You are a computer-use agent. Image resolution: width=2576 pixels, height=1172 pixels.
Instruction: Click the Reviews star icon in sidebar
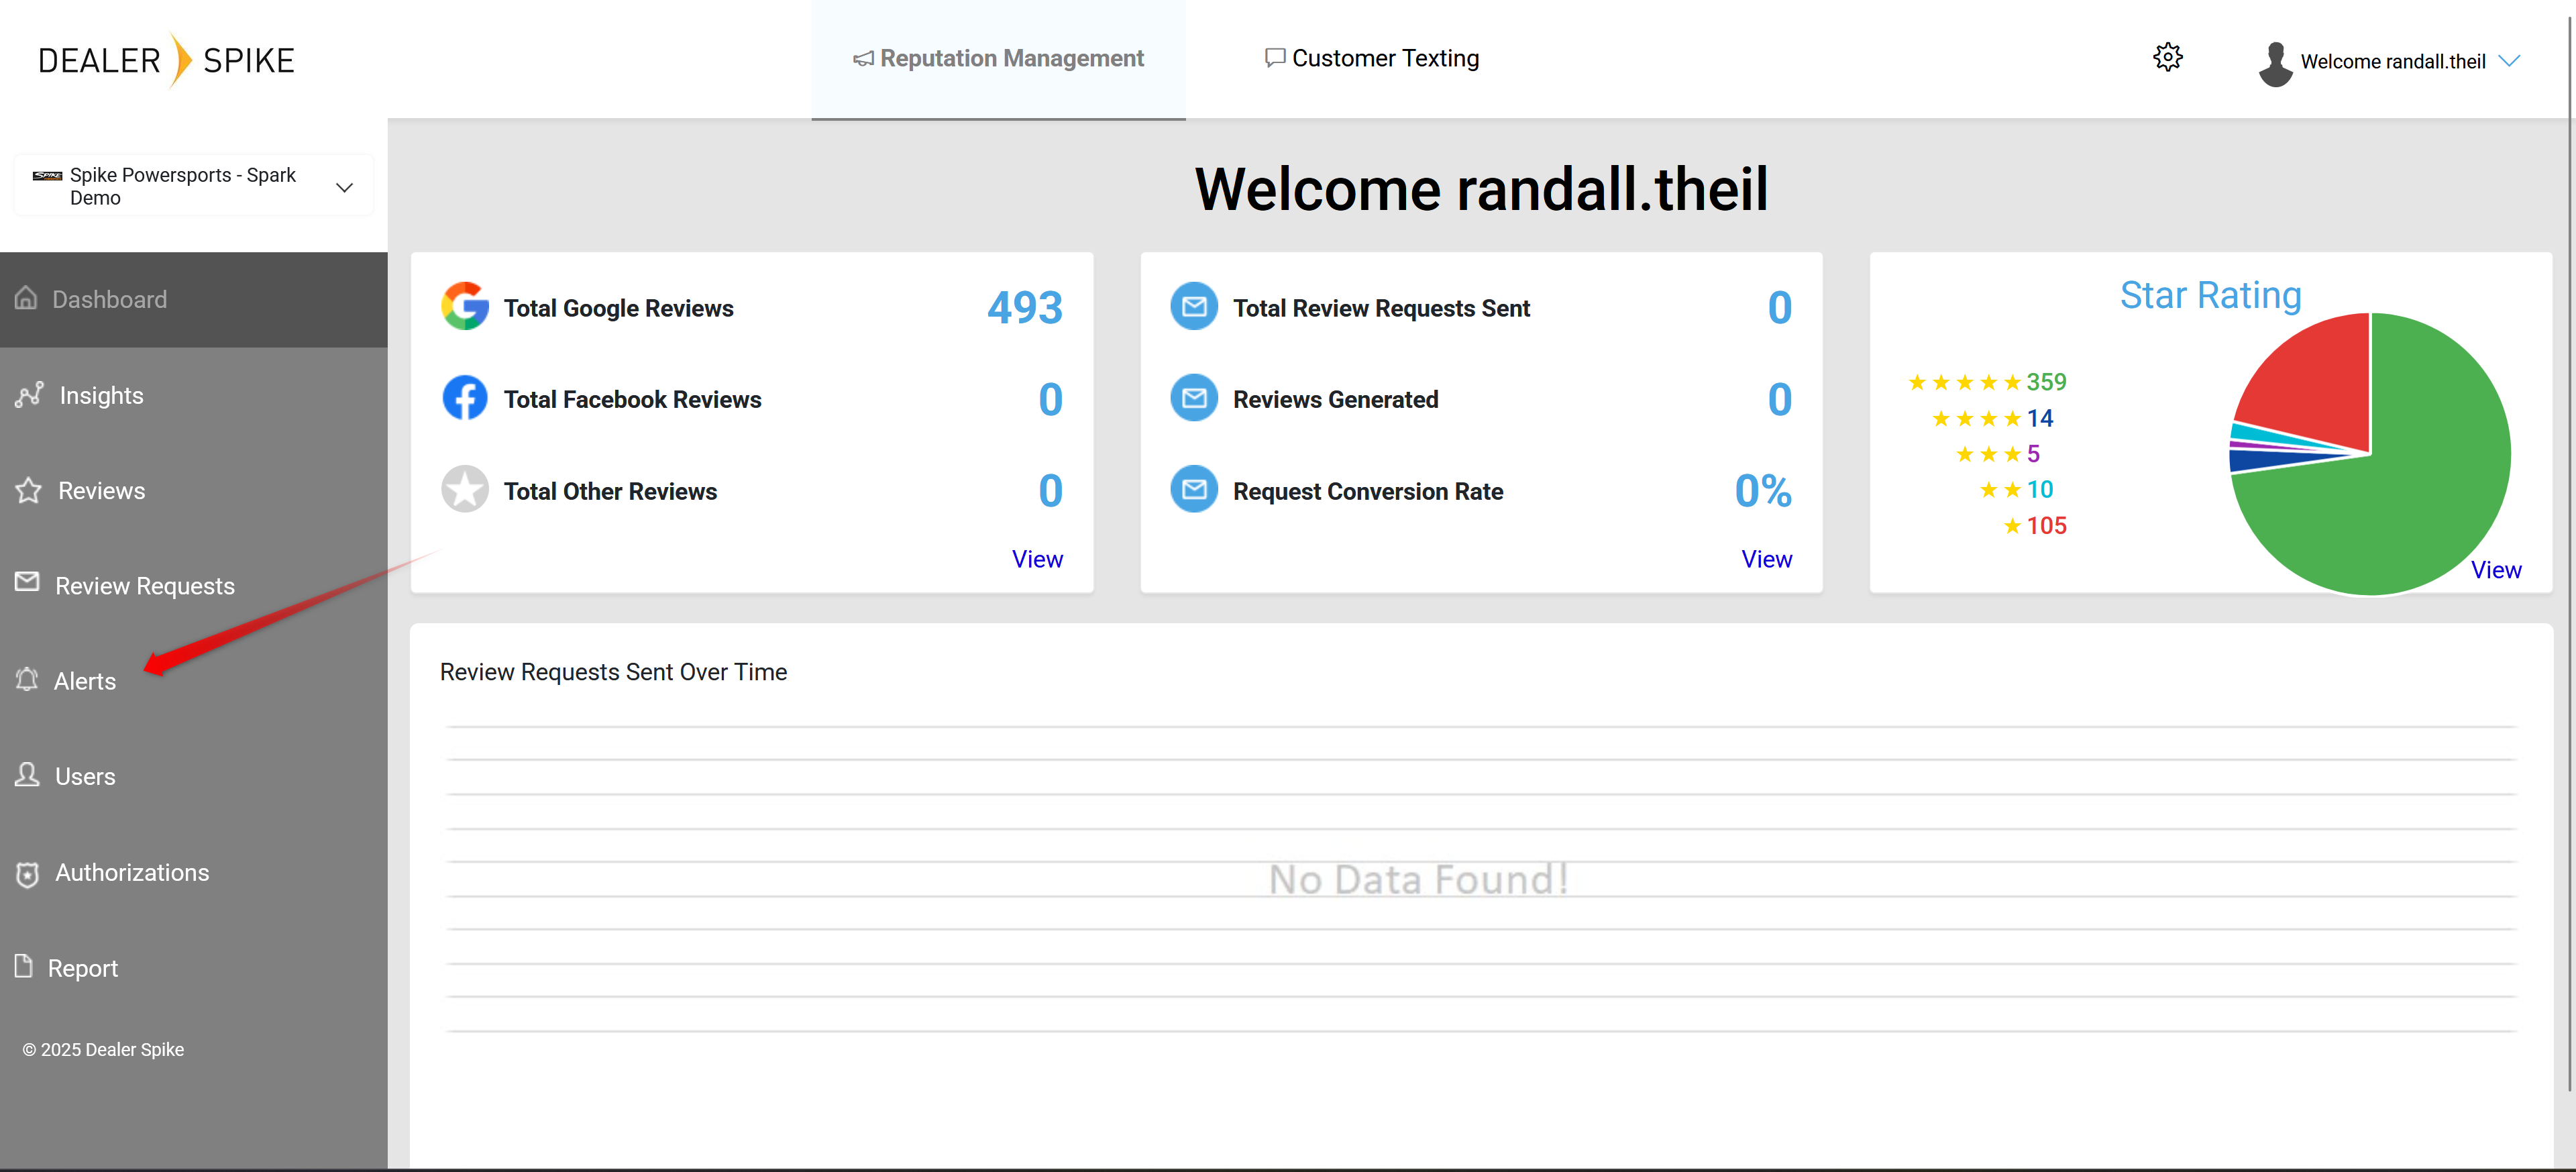click(28, 490)
